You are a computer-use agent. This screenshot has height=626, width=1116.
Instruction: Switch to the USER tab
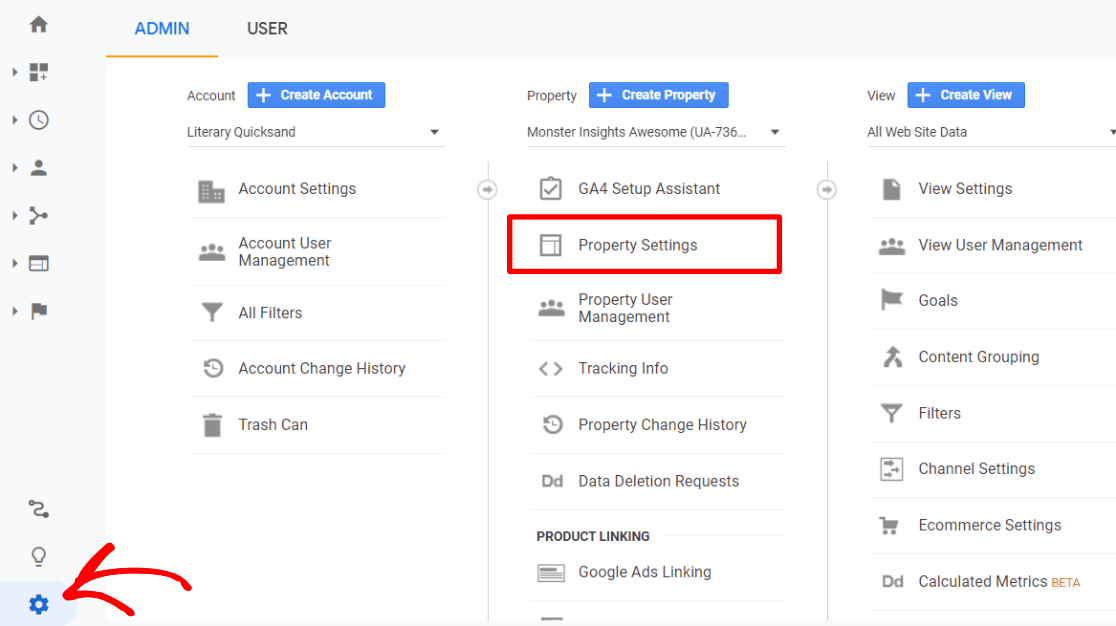pos(267,28)
